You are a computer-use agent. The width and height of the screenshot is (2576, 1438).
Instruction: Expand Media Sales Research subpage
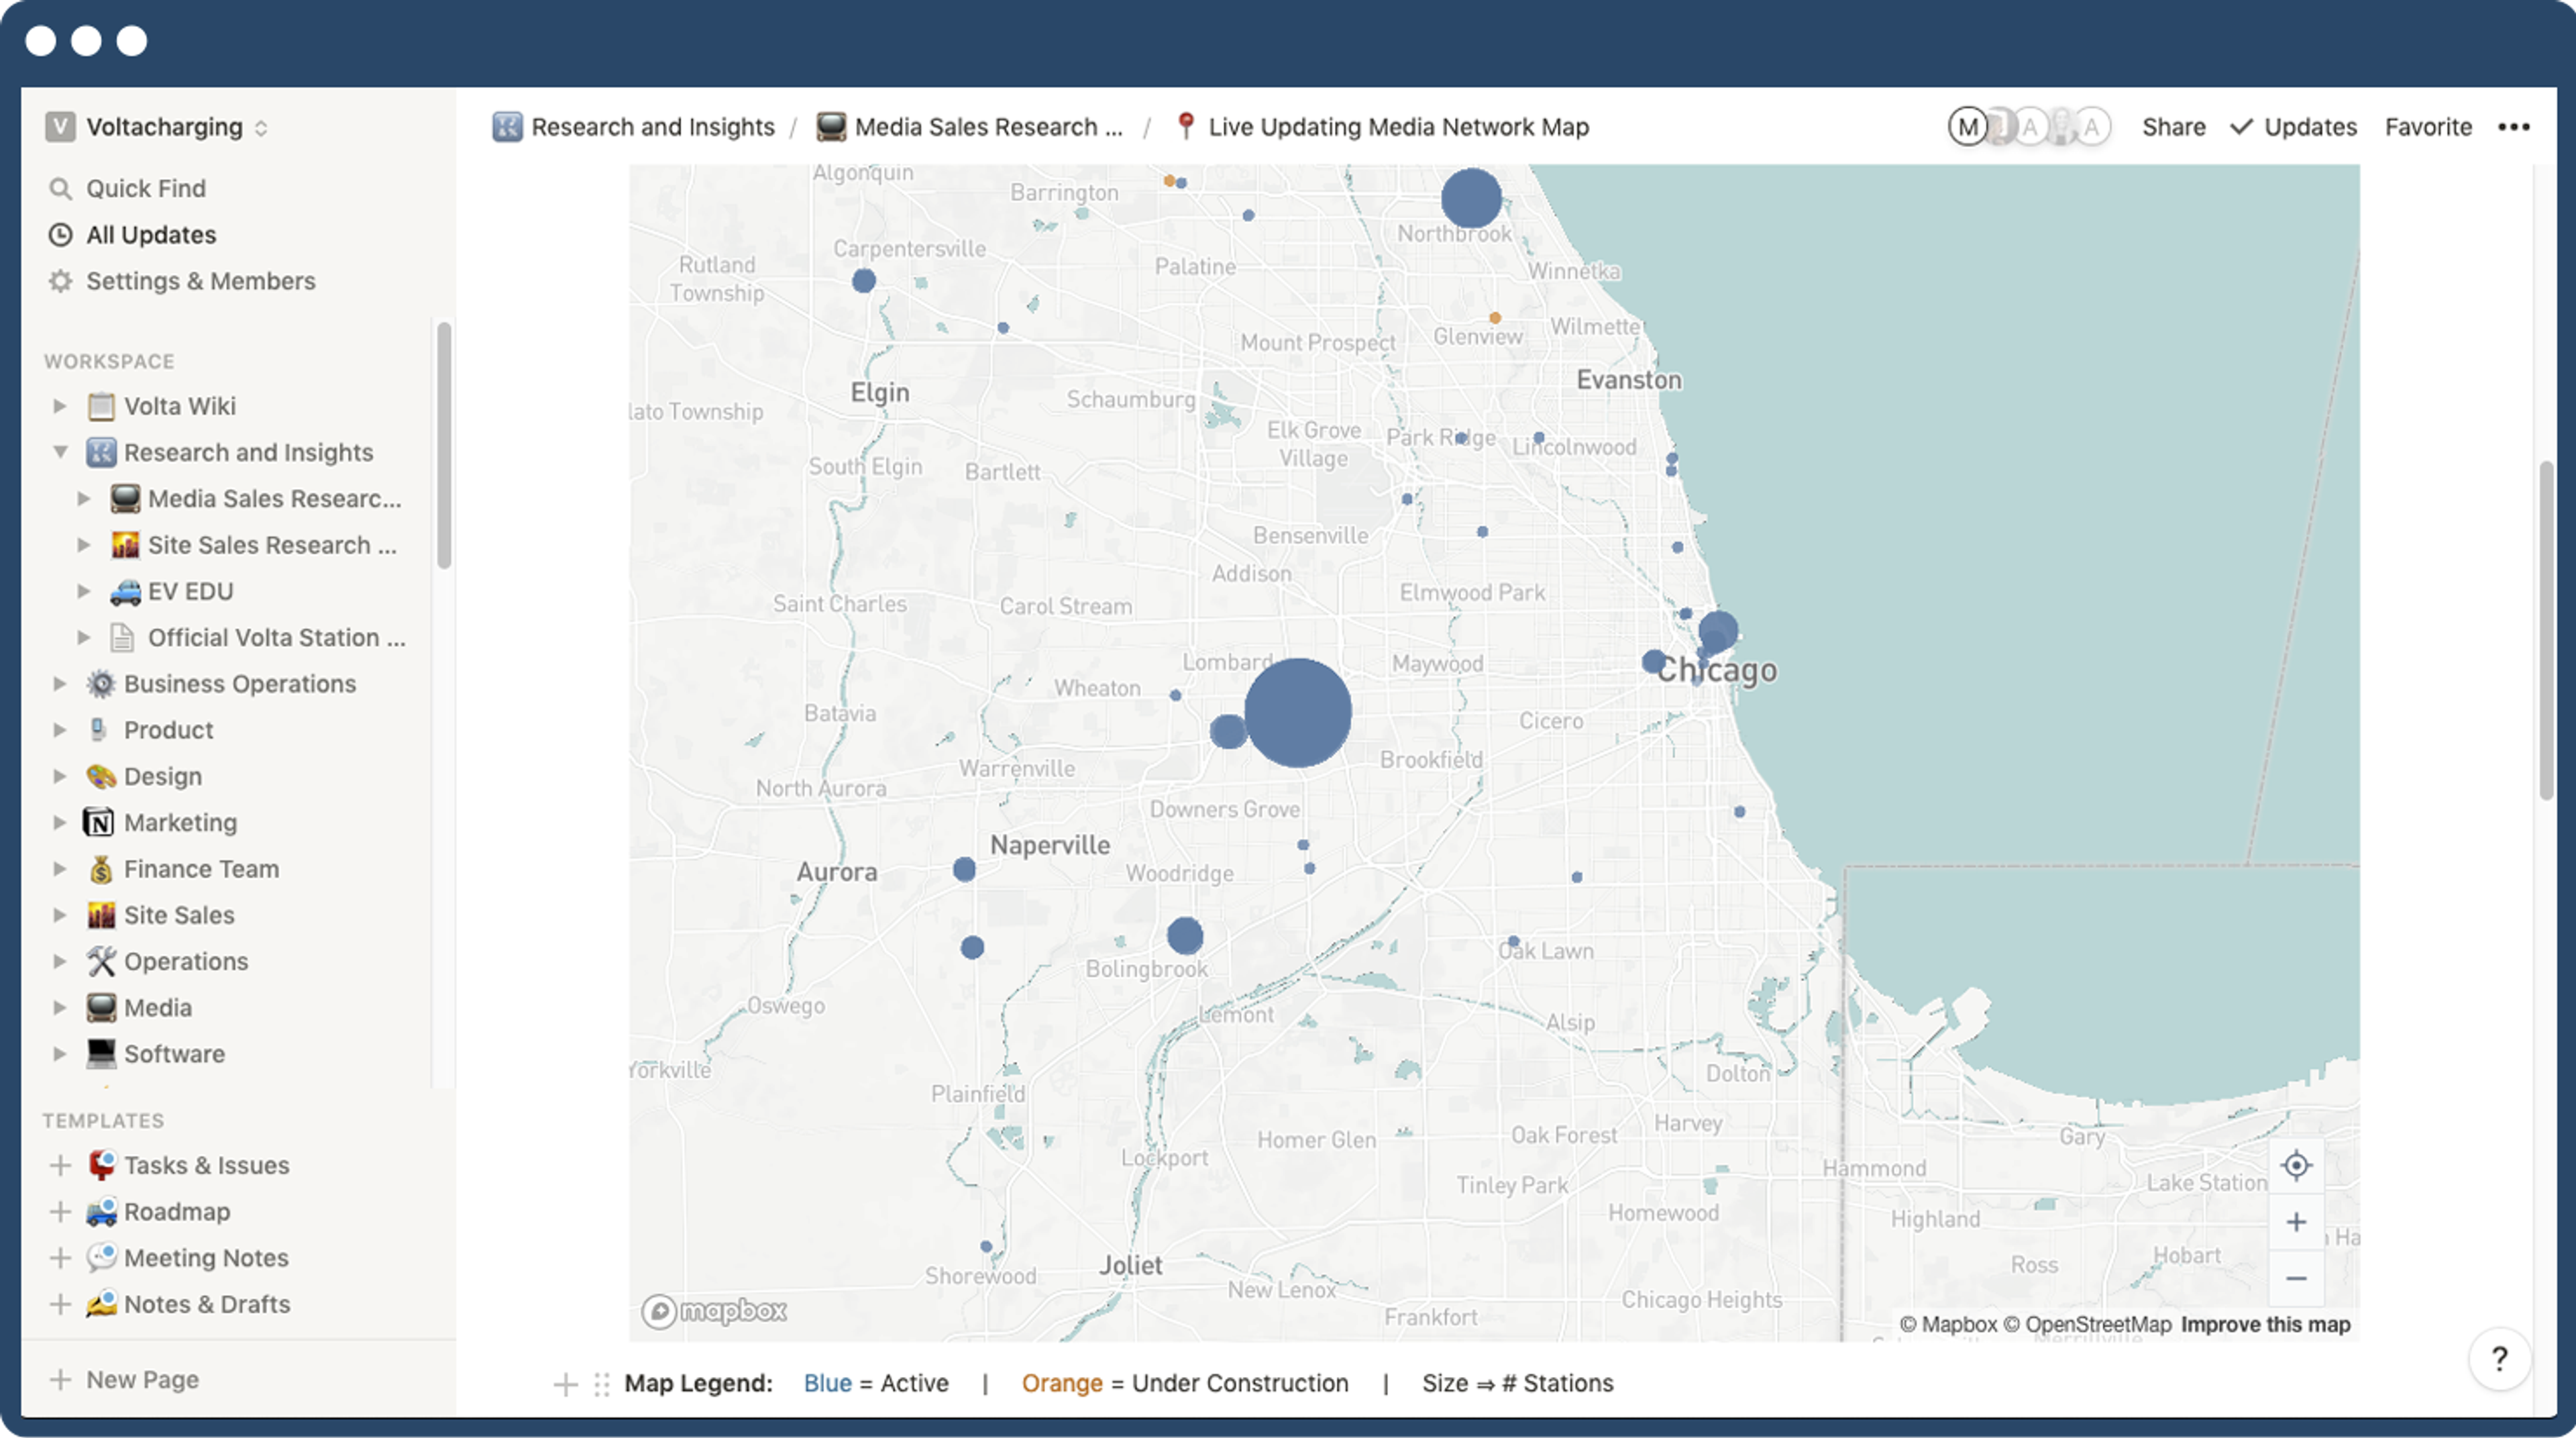coord(84,498)
